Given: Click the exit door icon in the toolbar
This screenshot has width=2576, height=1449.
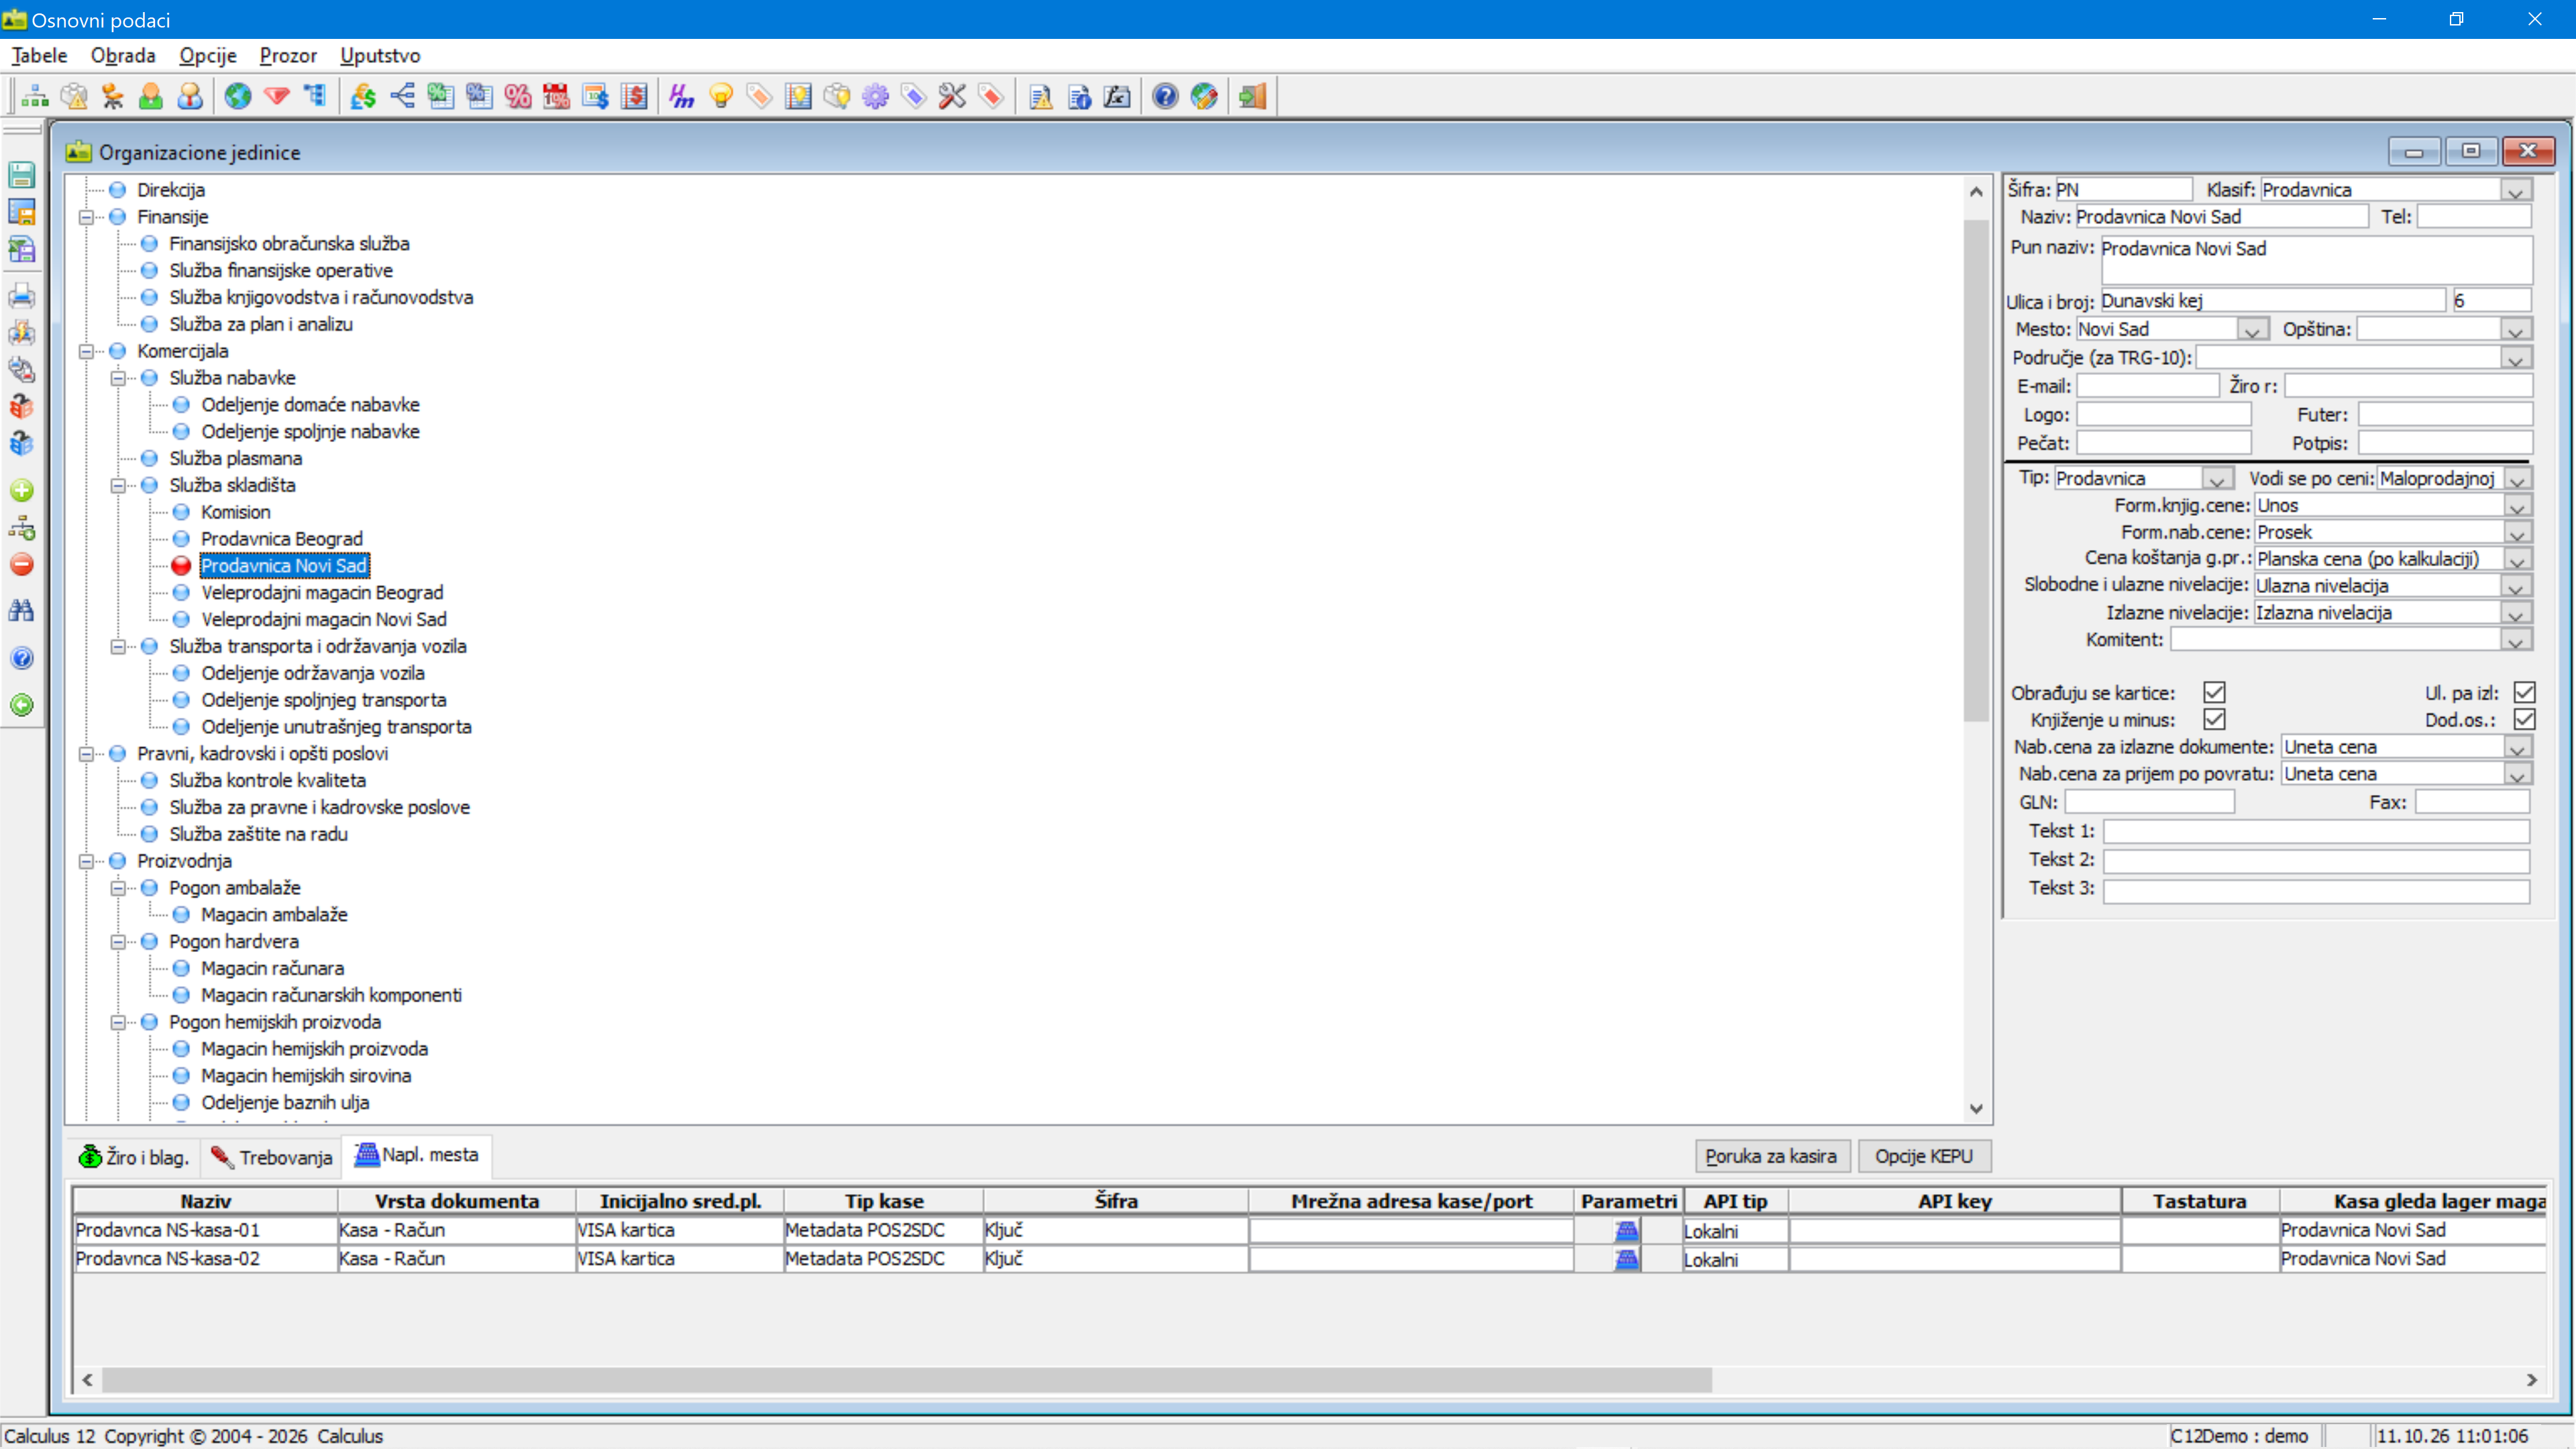Looking at the screenshot, I should coord(1252,96).
